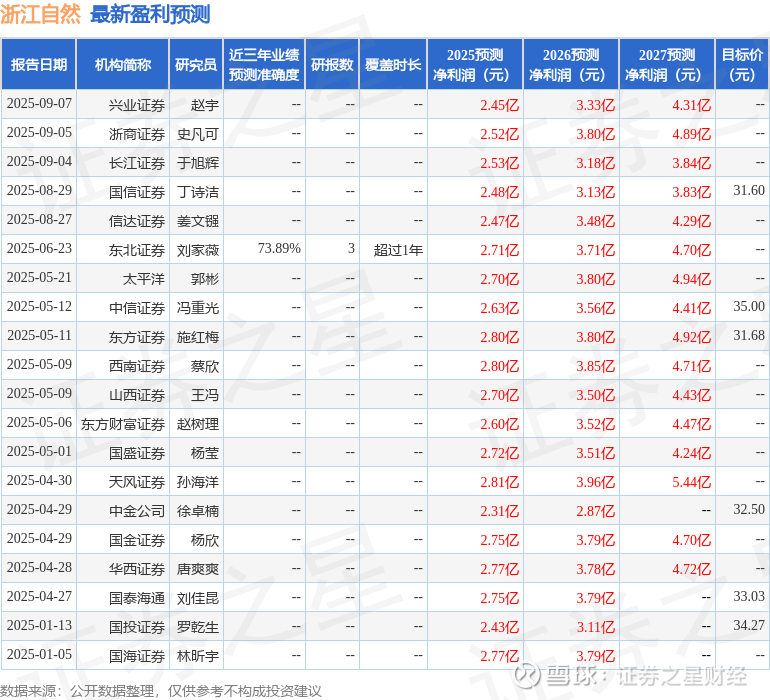Click the 覆盖时长 column header

coord(393,65)
